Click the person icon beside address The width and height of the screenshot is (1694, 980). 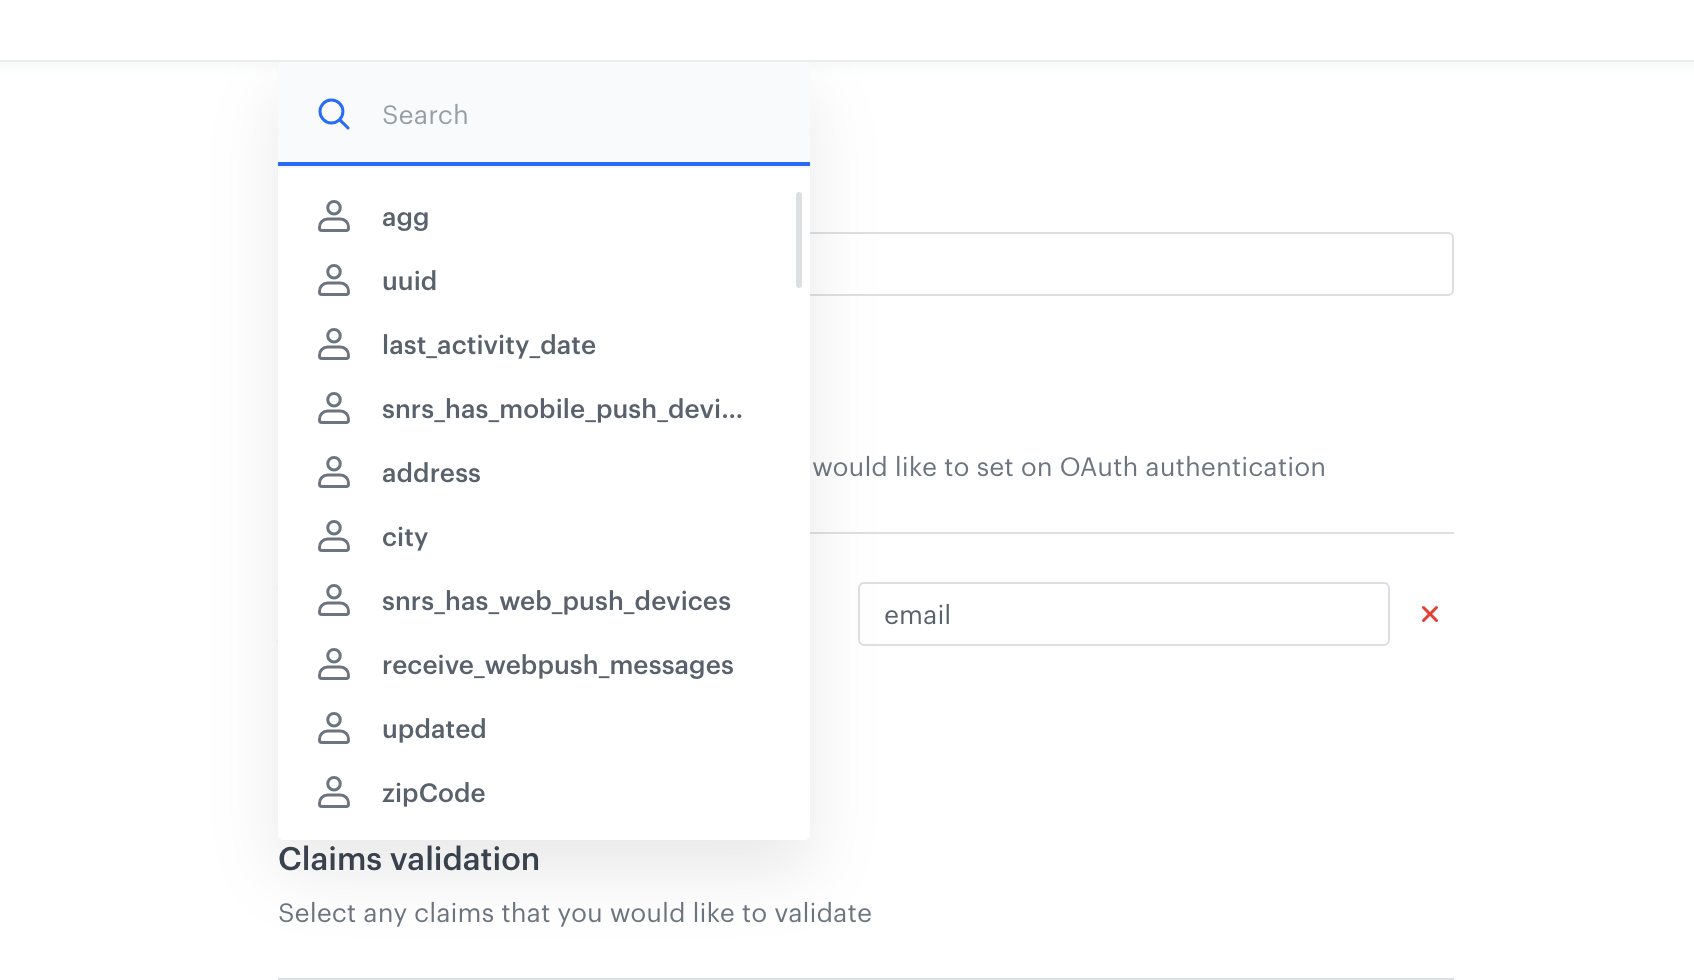[x=334, y=473]
